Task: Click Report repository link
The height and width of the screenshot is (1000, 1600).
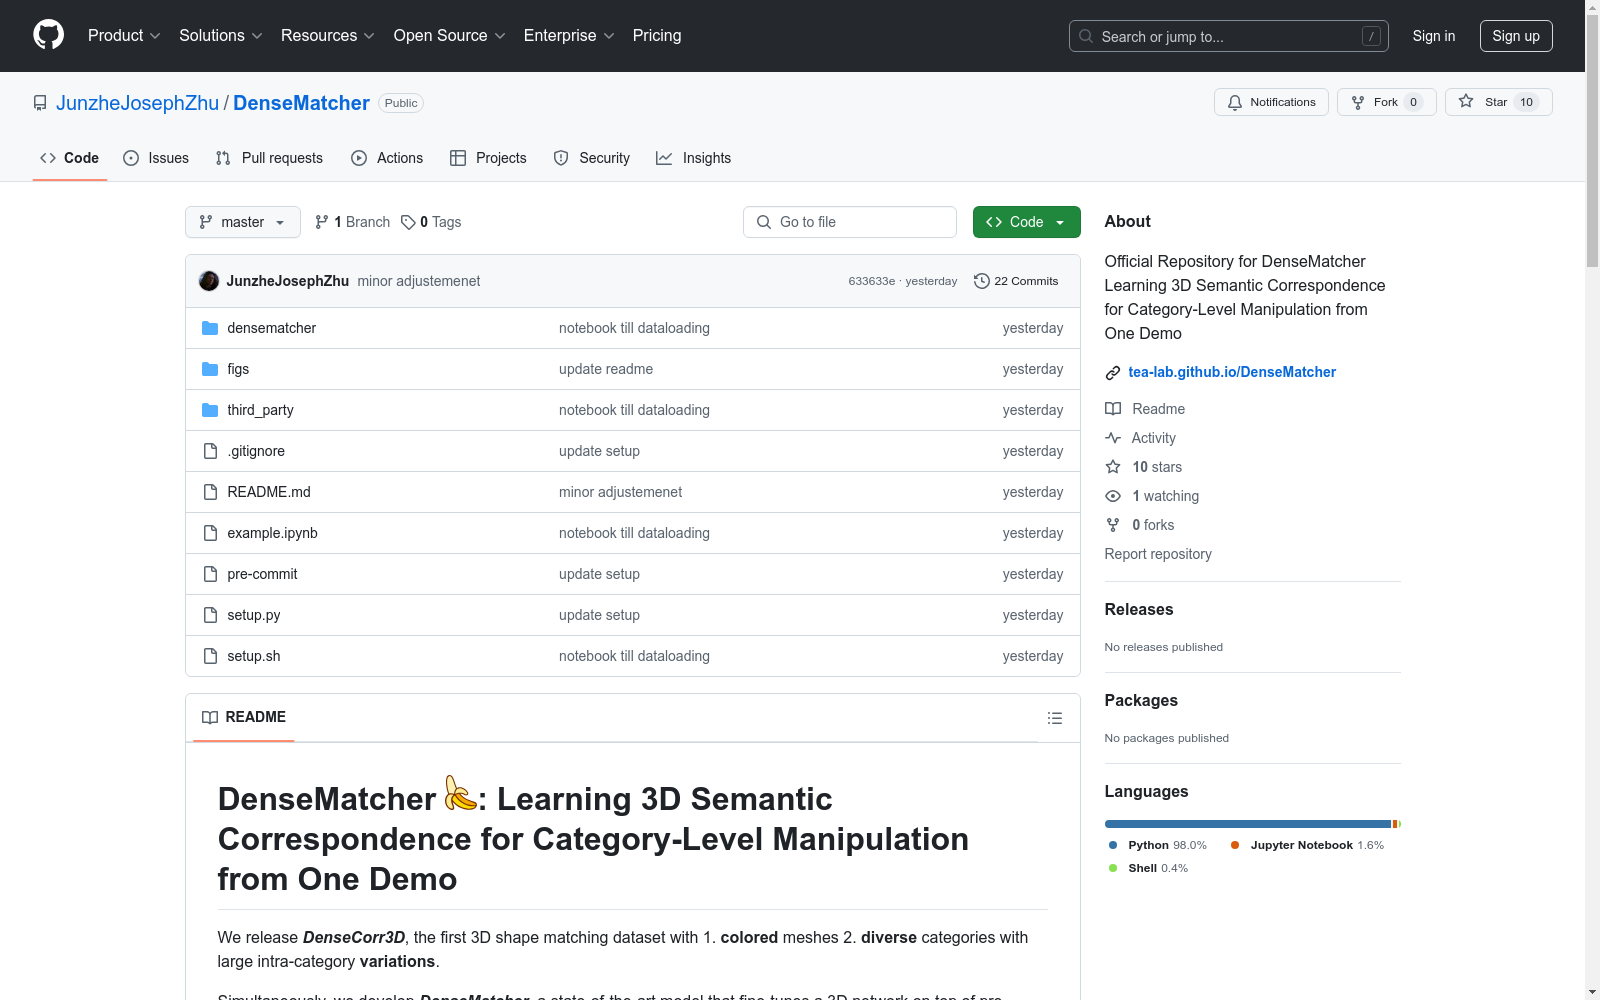Action: [x=1158, y=554]
